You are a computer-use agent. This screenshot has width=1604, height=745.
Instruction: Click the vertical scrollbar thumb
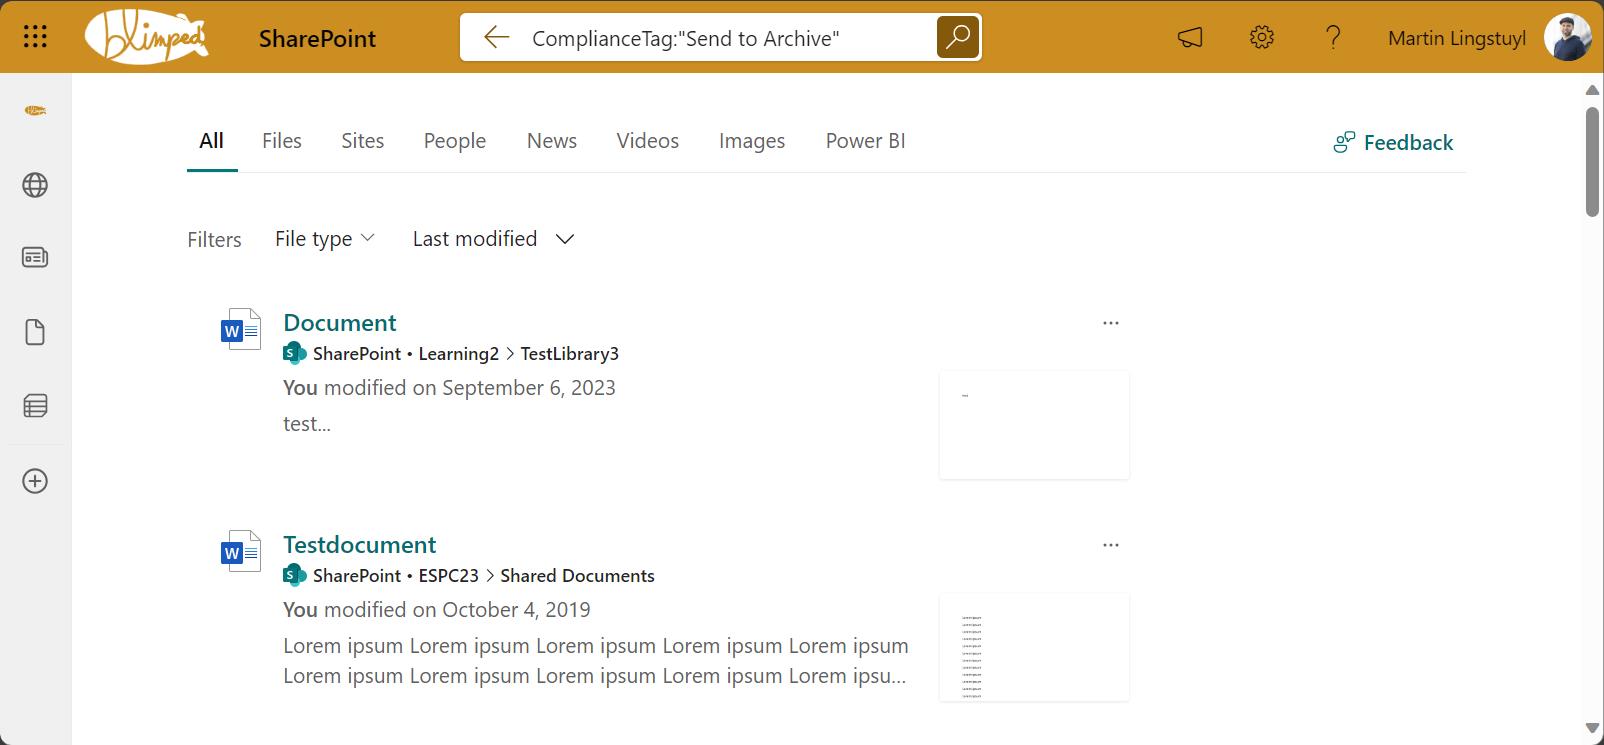tap(1592, 160)
